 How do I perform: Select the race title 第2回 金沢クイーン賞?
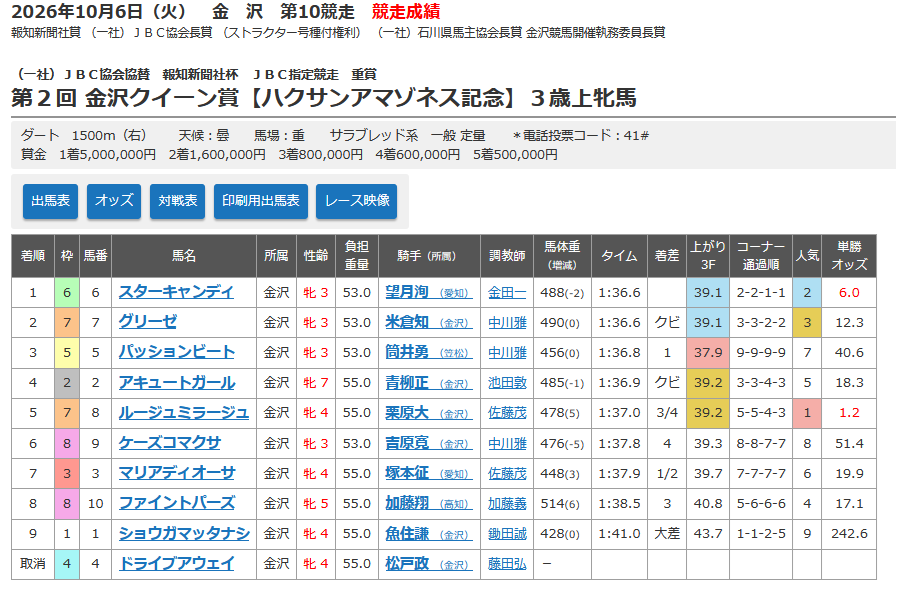point(125,98)
